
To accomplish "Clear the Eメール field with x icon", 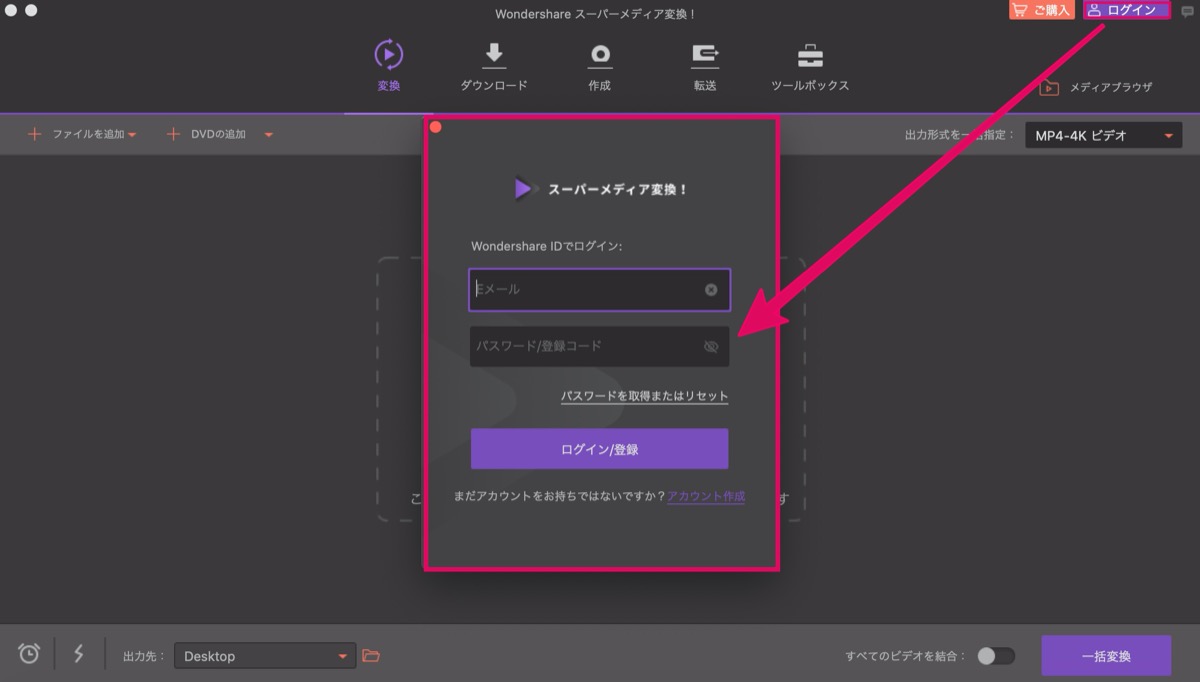I will pyautogui.click(x=711, y=290).
